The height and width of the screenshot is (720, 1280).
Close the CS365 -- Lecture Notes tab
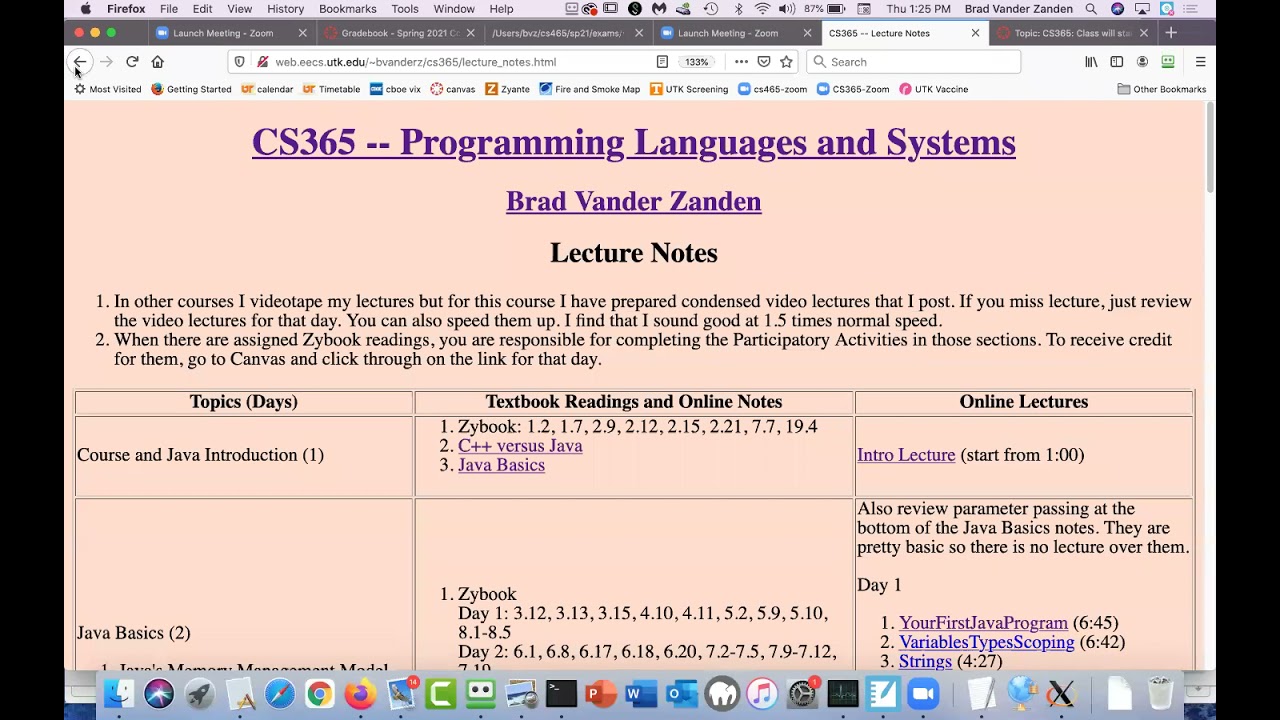coord(975,33)
